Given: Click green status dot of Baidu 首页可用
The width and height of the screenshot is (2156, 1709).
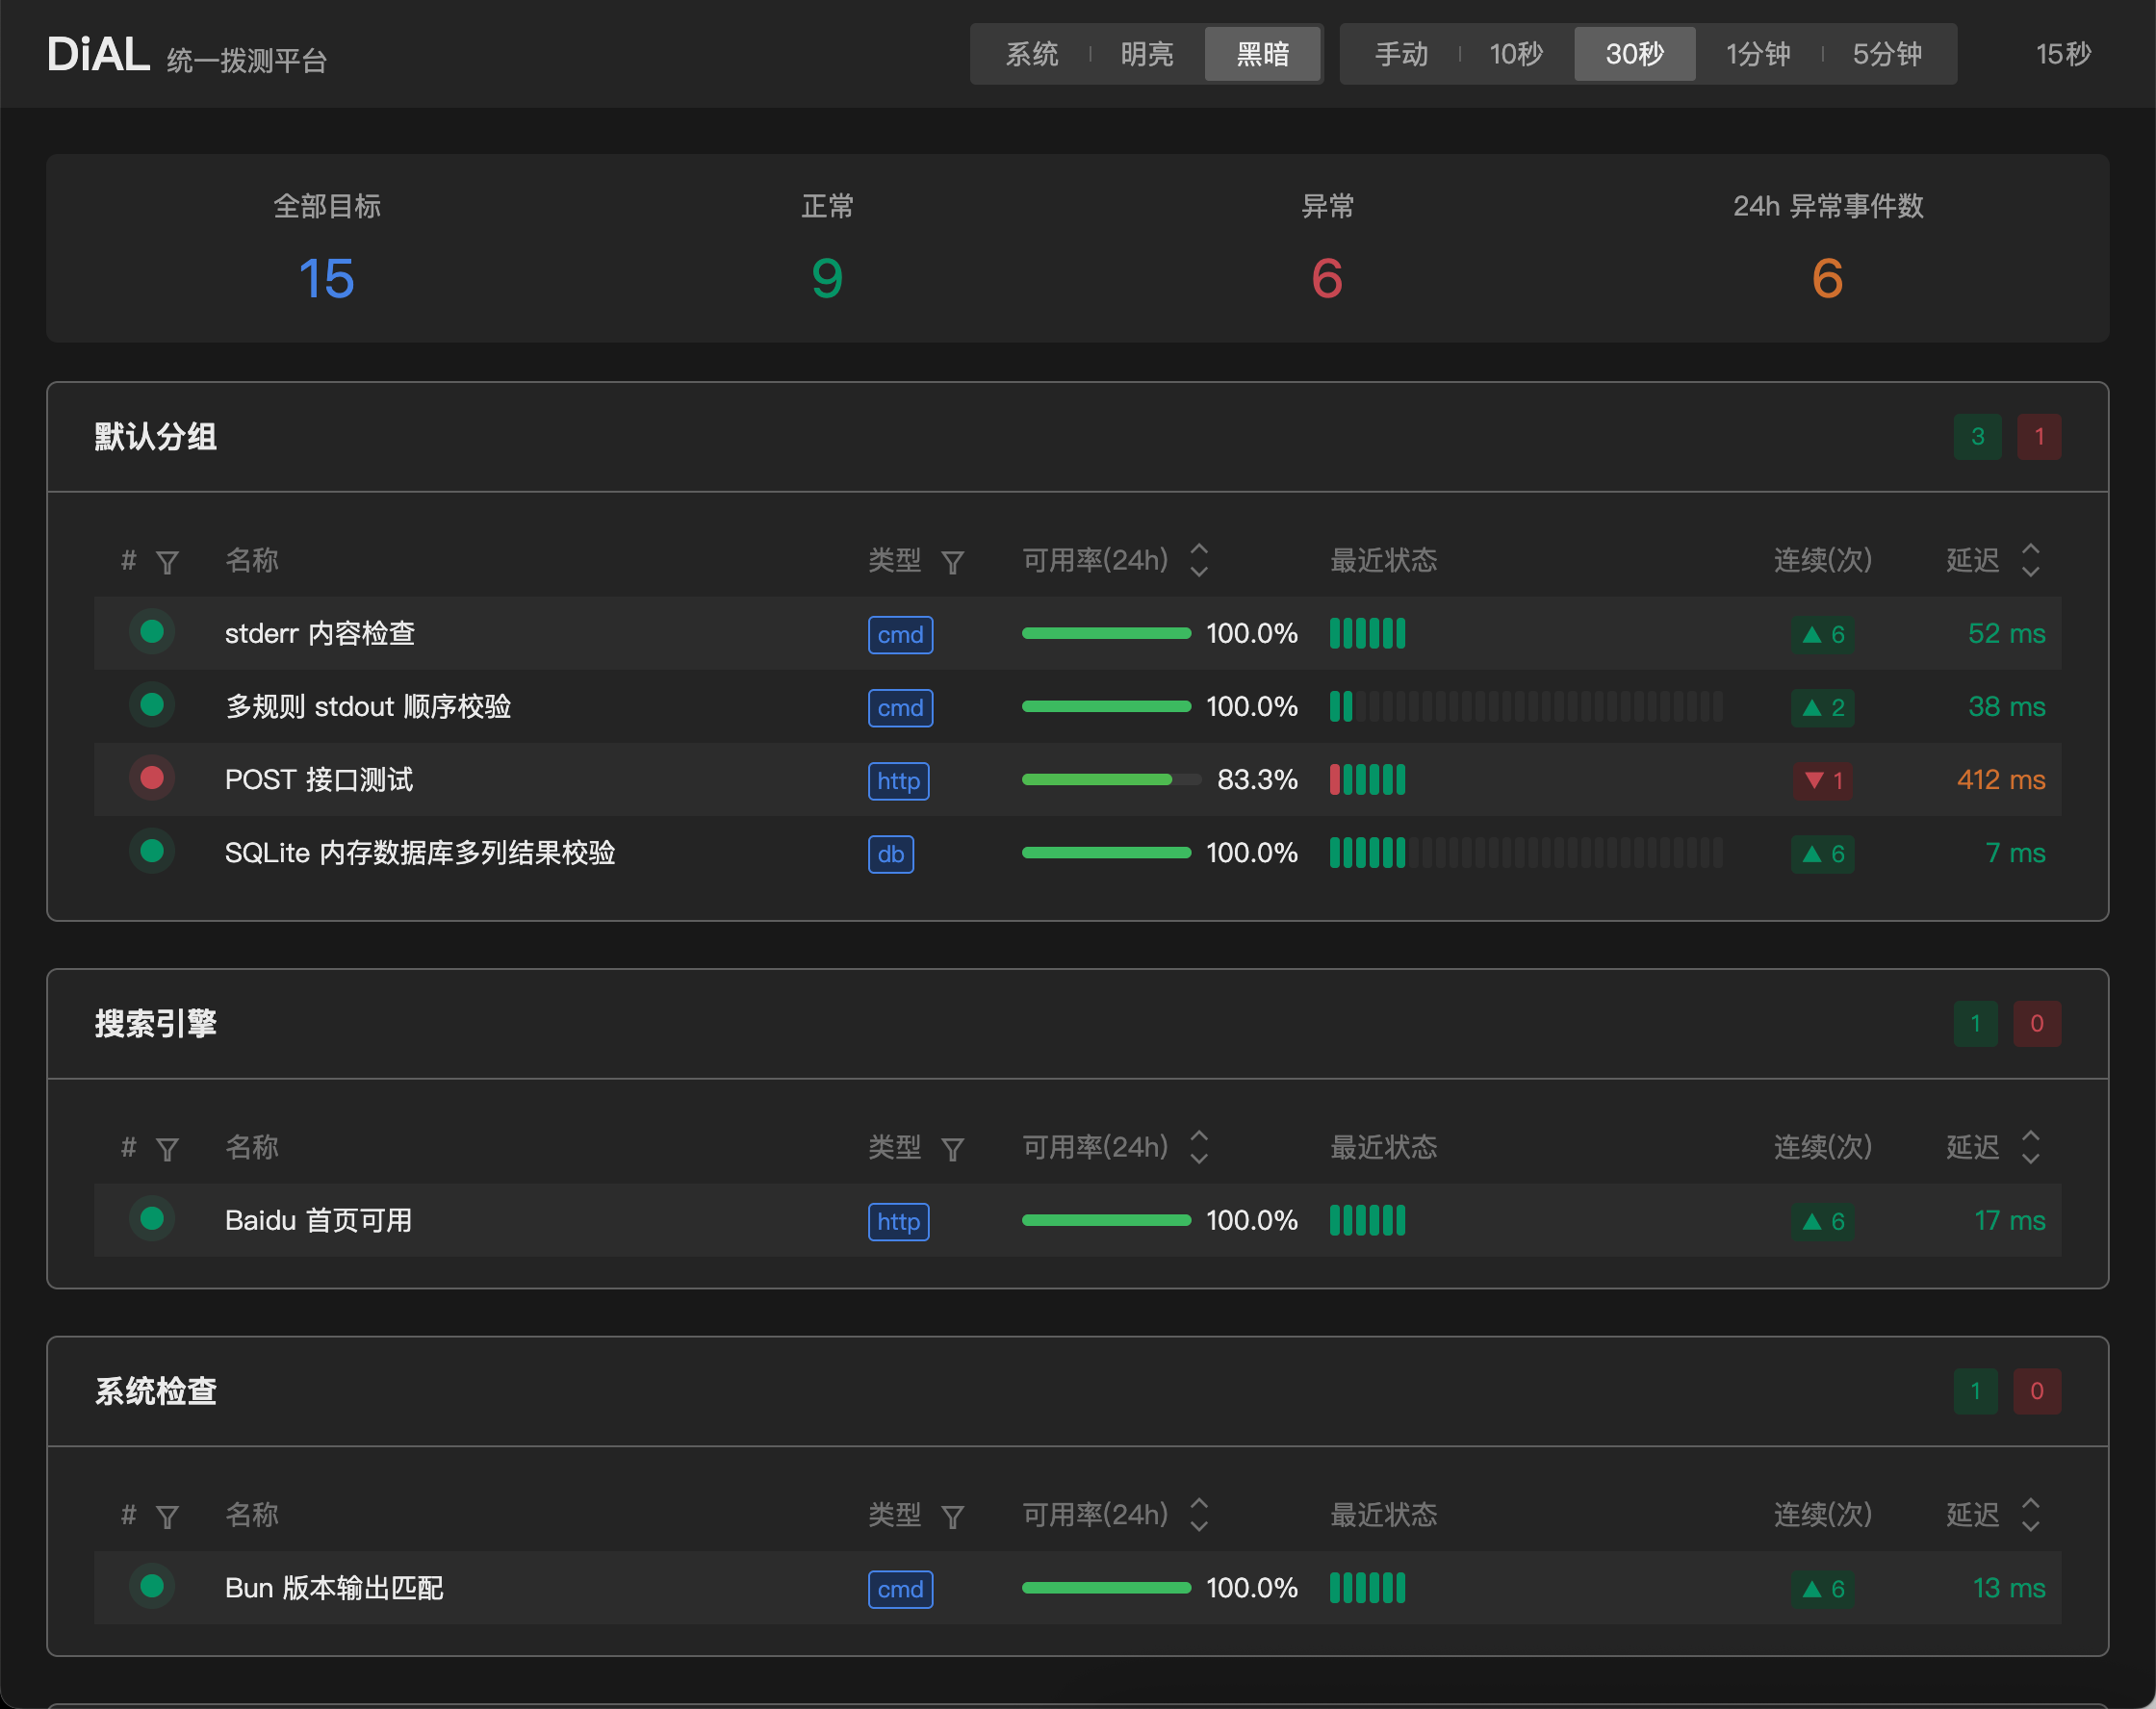Looking at the screenshot, I should tap(152, 1219).
